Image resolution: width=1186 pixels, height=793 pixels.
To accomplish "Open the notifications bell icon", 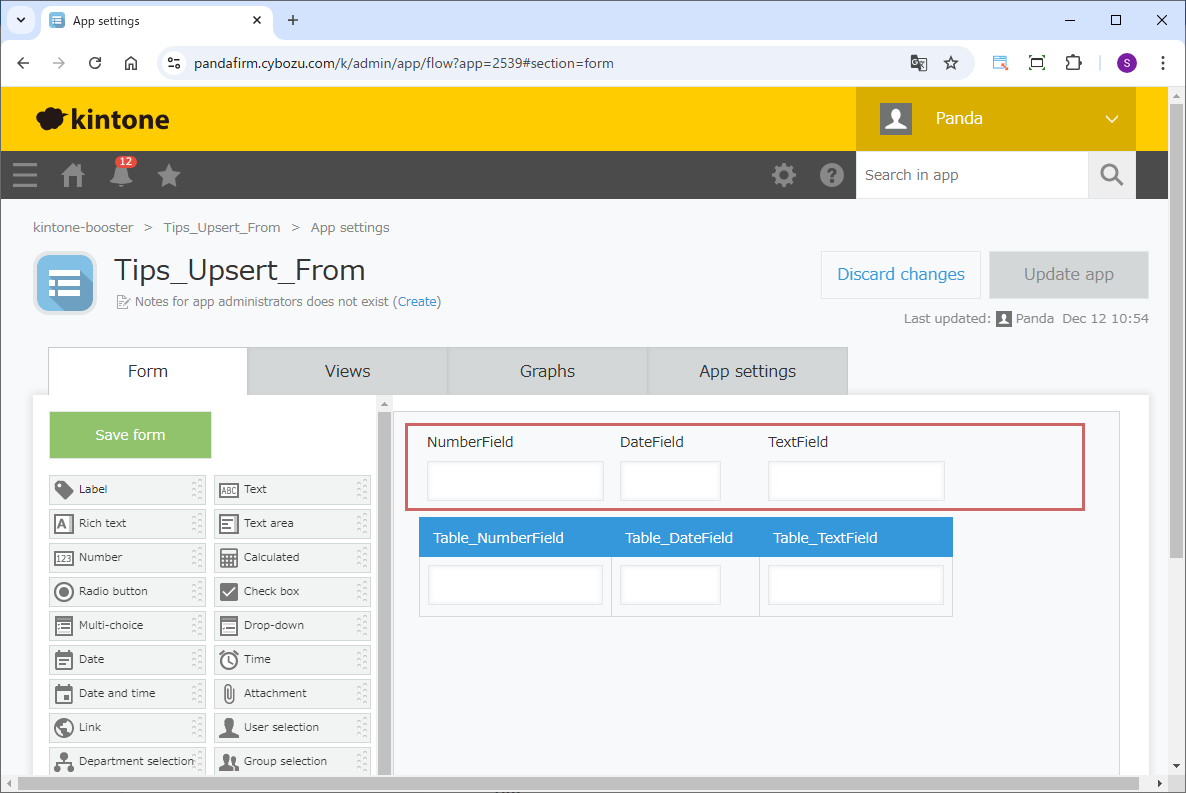I will click(121, 176).
